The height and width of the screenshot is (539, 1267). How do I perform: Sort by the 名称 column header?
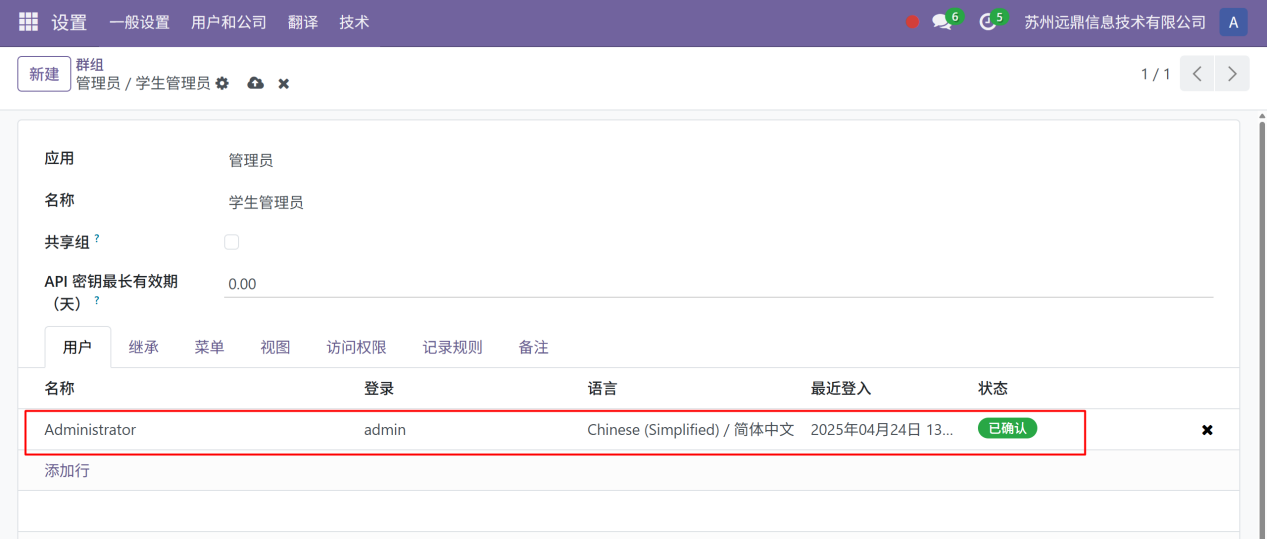point(59,388)
